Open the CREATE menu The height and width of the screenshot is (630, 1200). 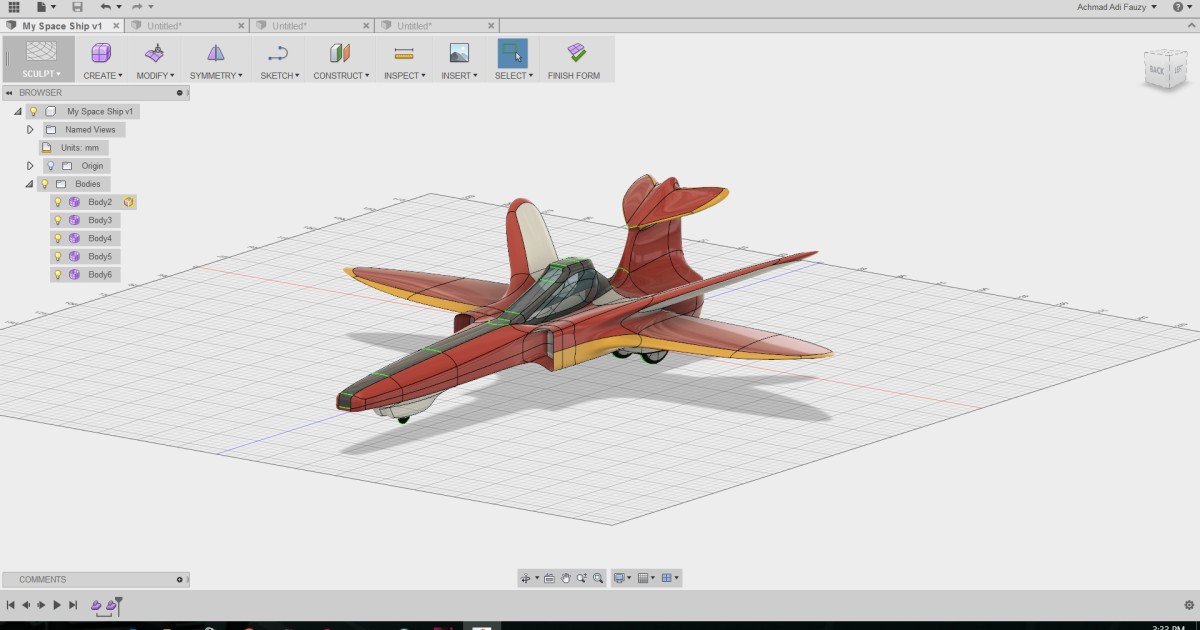click(x=103, y=75)
